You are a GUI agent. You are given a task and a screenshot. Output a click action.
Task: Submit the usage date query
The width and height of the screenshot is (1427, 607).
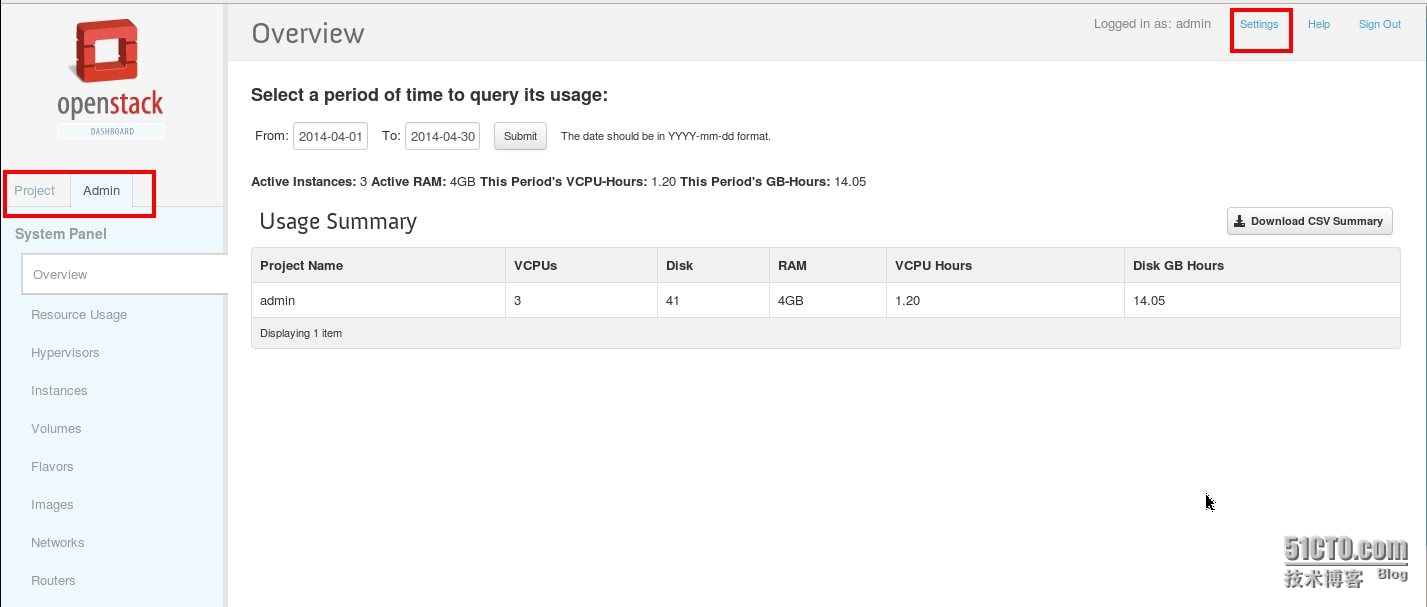pos(520,136)
